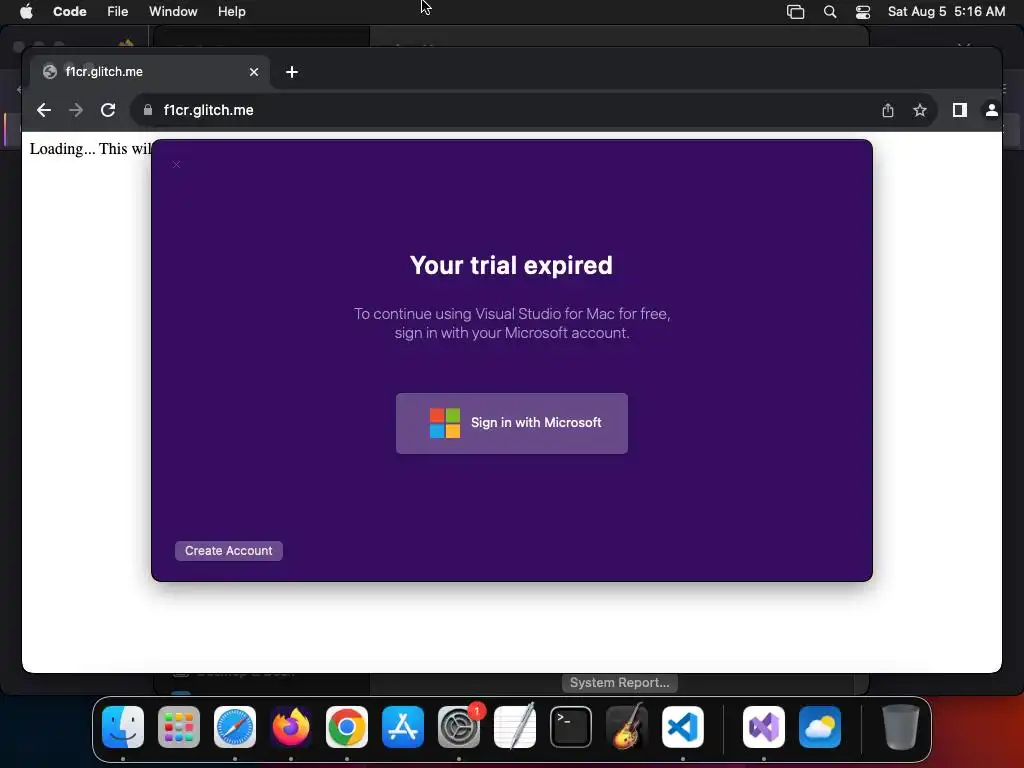This screenshot has width=1024, height=768.
Task: Select the f1cr.glitch.me tab
Action: click(150, 72)
